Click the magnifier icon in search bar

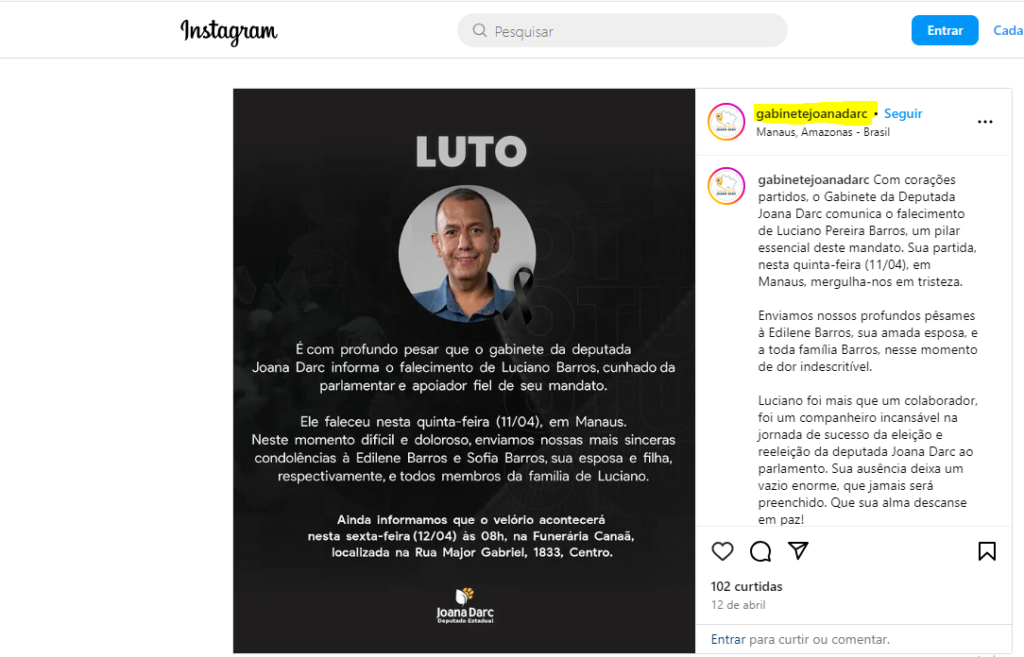(x=480, y=31)
